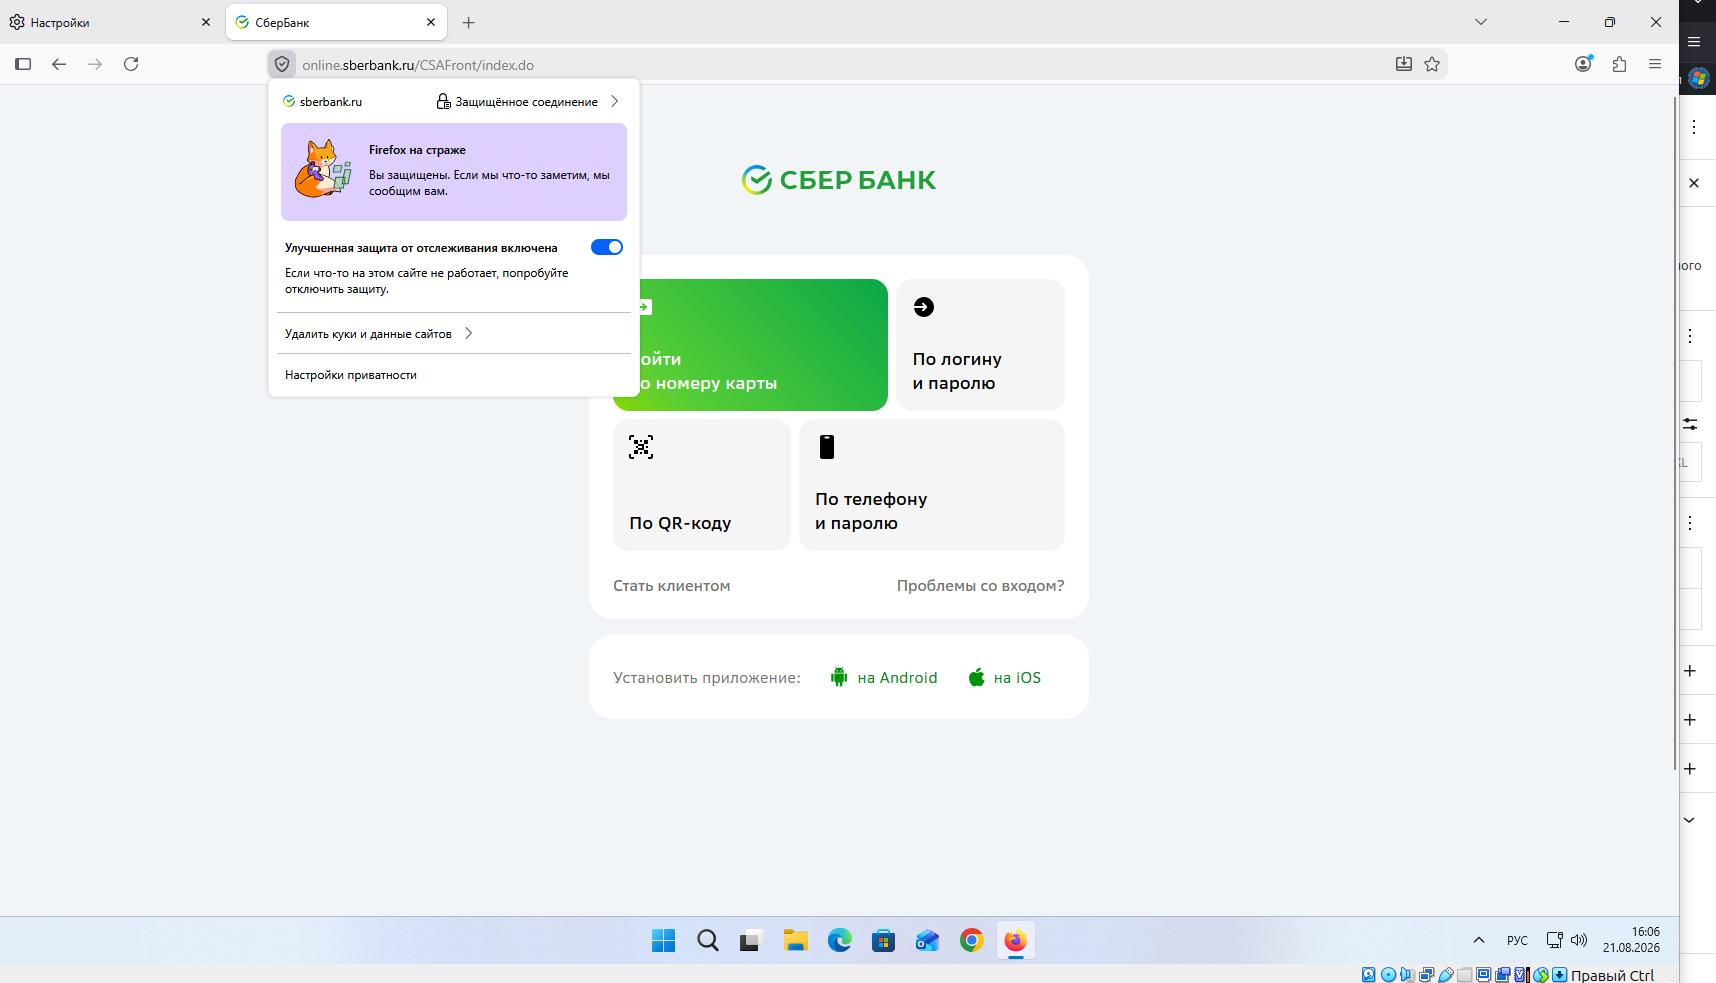Open the Windows Start menu

[x=663, y=940]
